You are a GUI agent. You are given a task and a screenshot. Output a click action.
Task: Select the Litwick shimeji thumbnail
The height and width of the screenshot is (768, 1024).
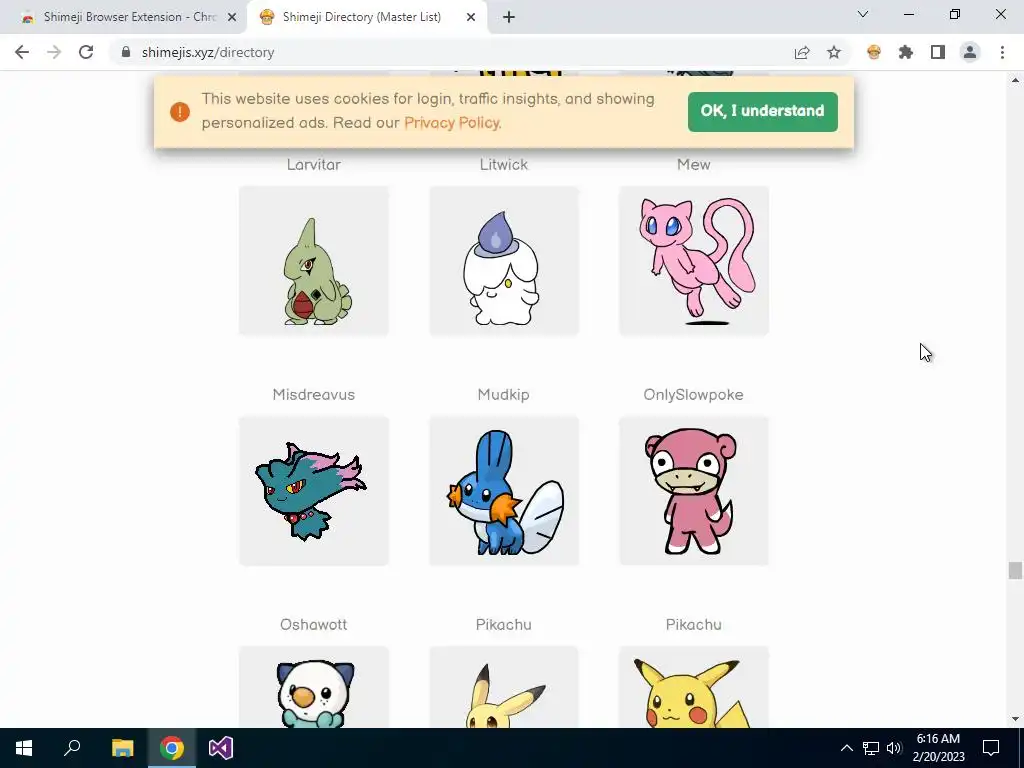[504, 261]
